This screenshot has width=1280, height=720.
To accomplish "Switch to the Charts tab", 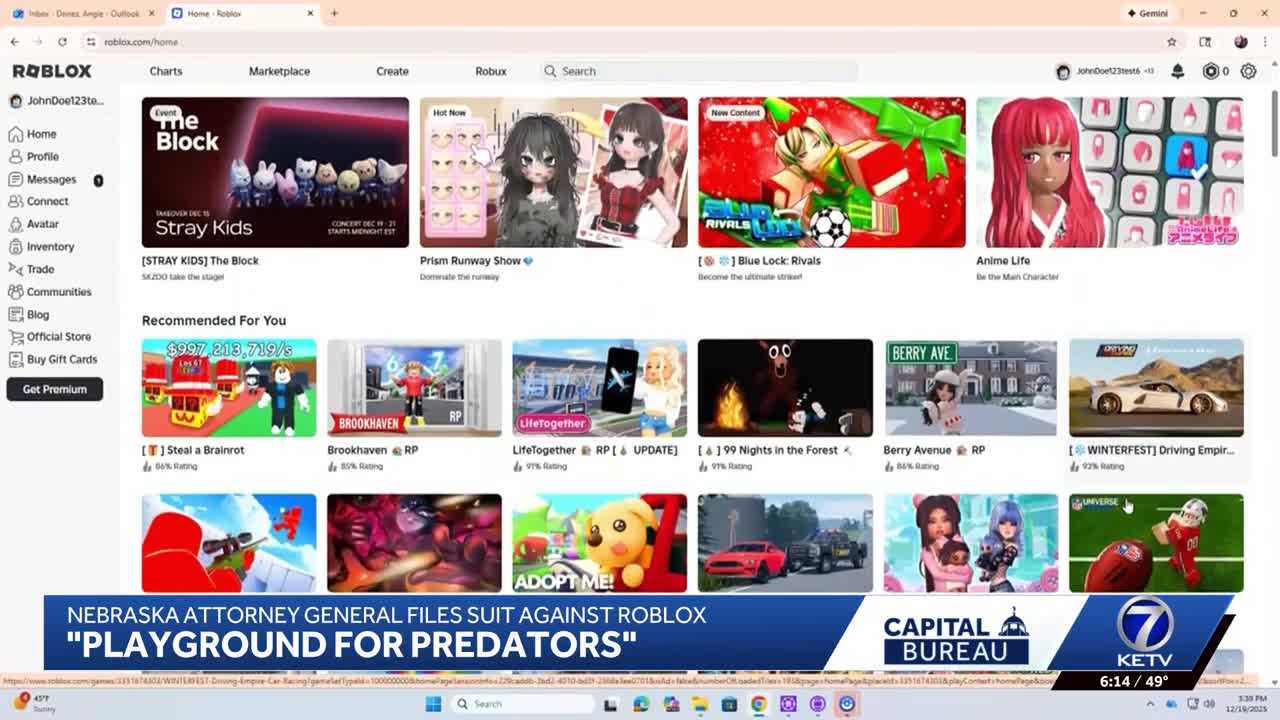I will (166, 71).
